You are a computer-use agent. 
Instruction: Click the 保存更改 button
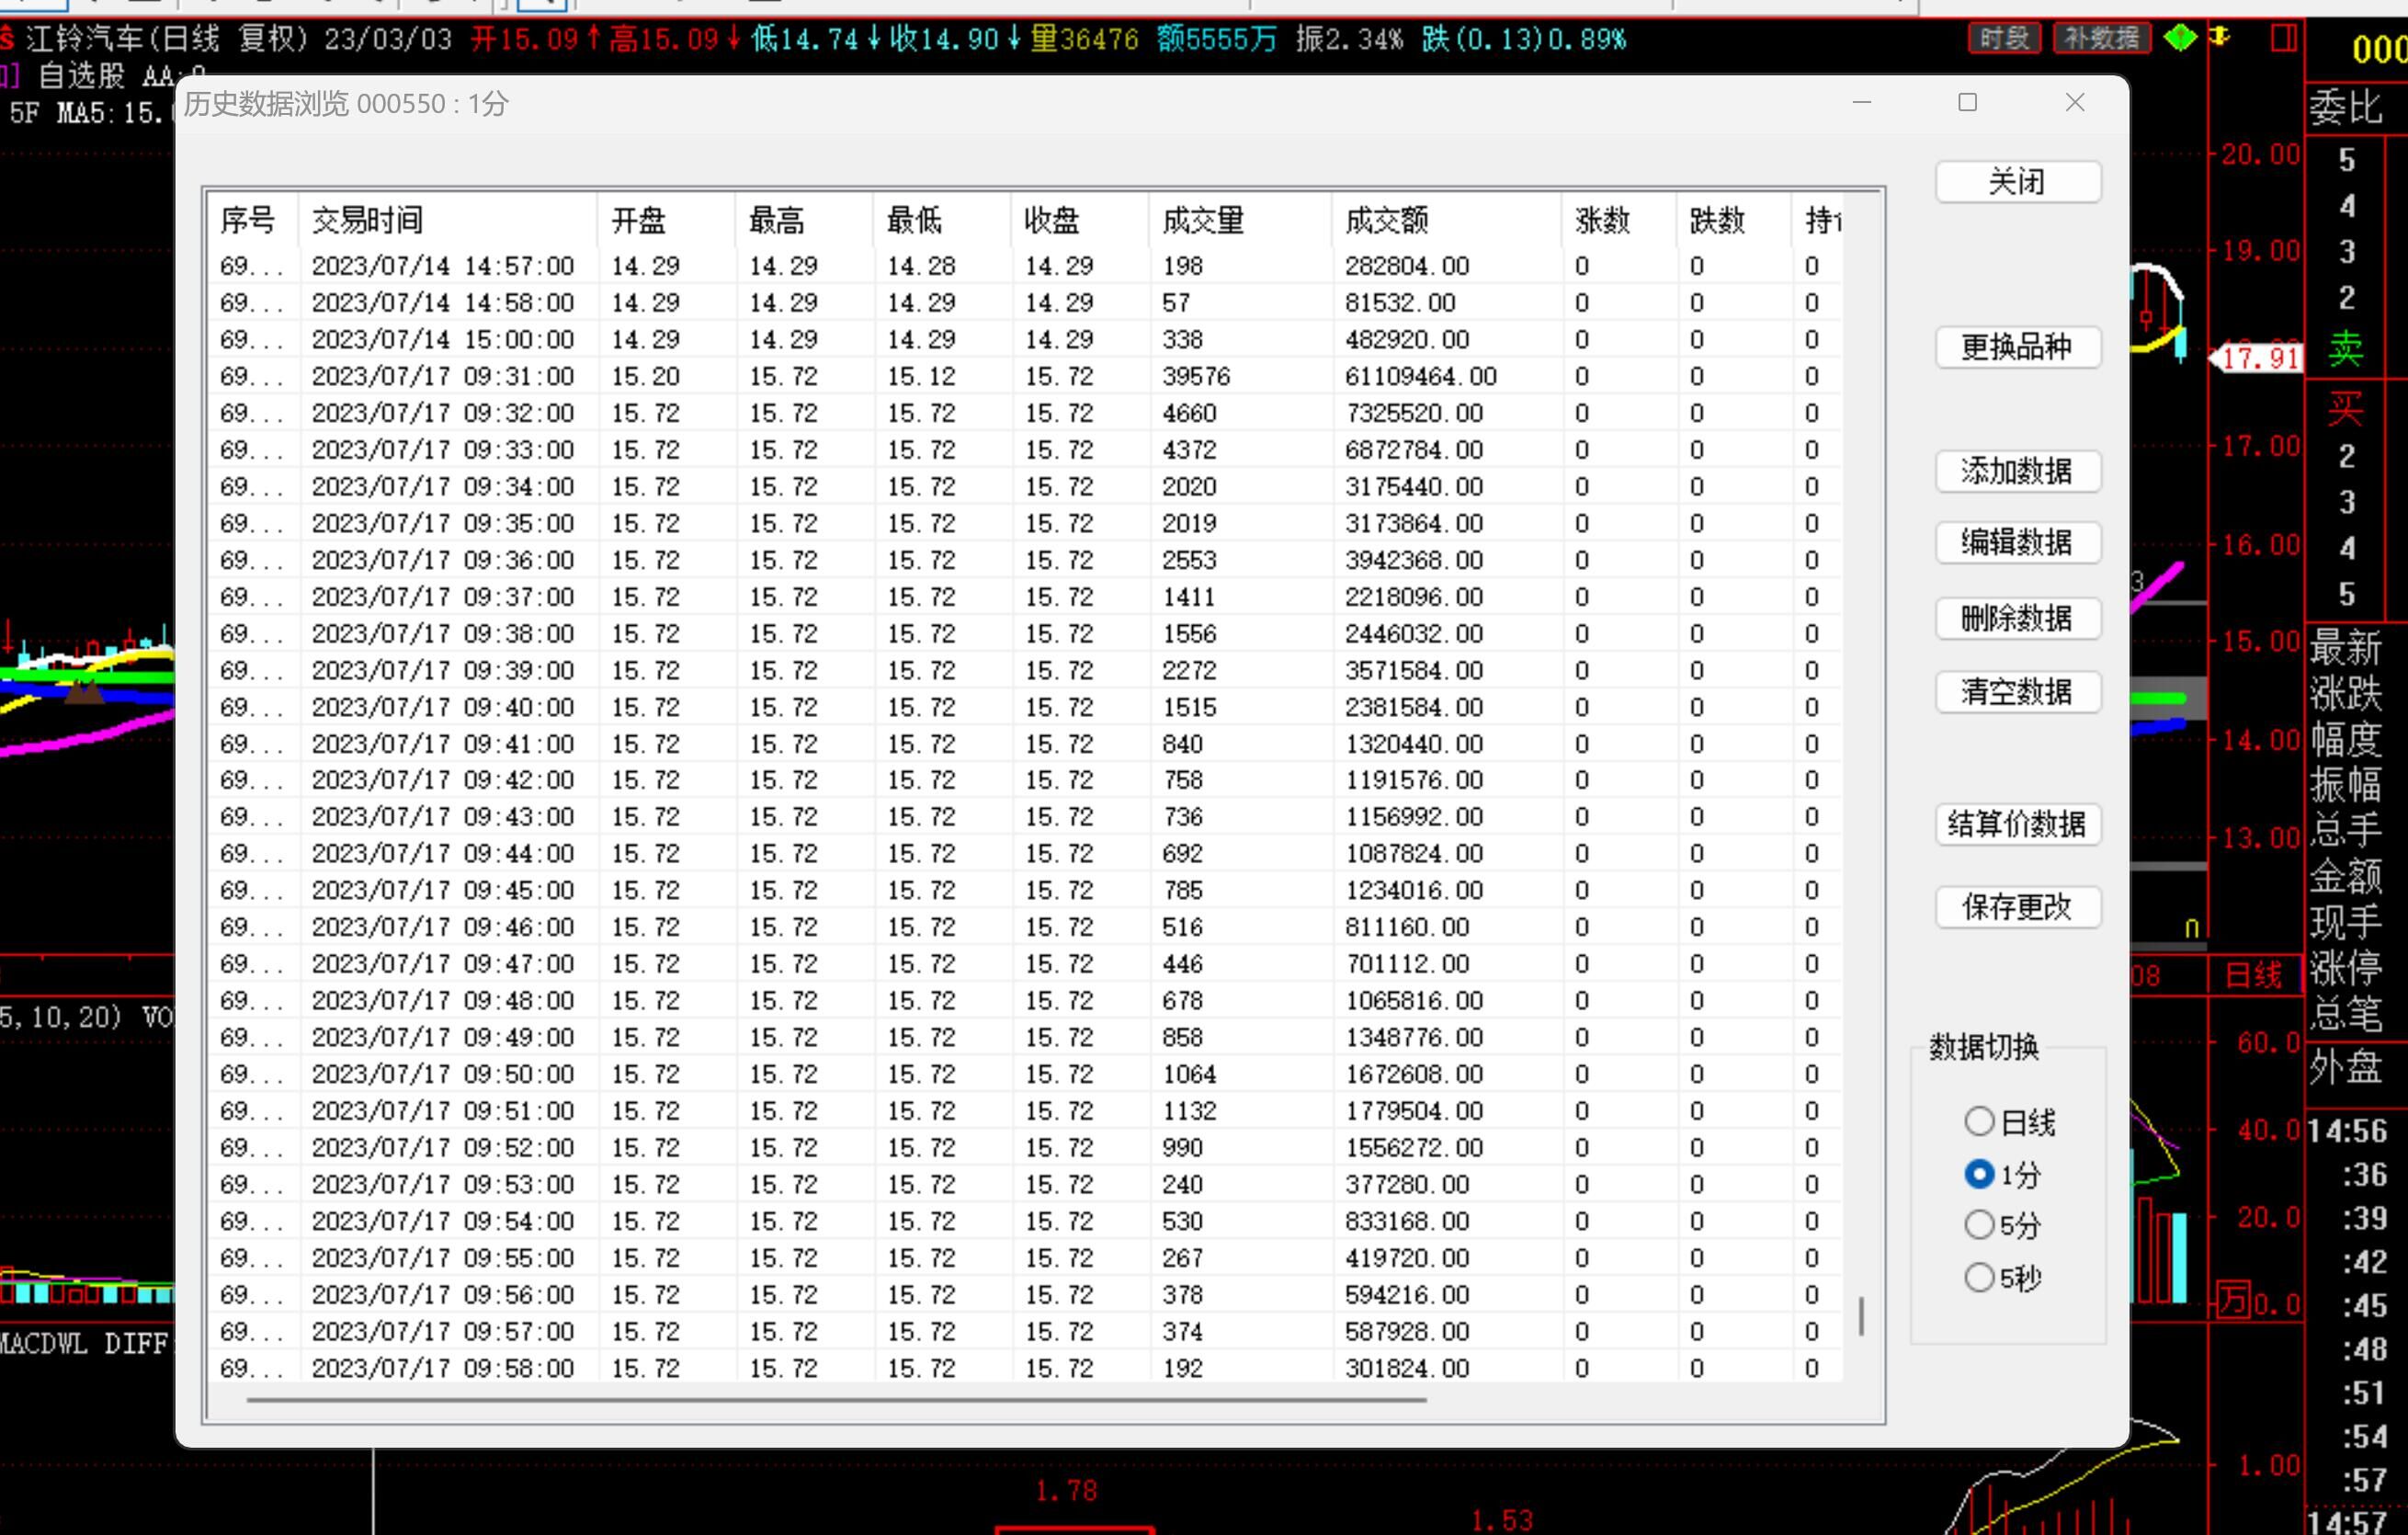2017,907
